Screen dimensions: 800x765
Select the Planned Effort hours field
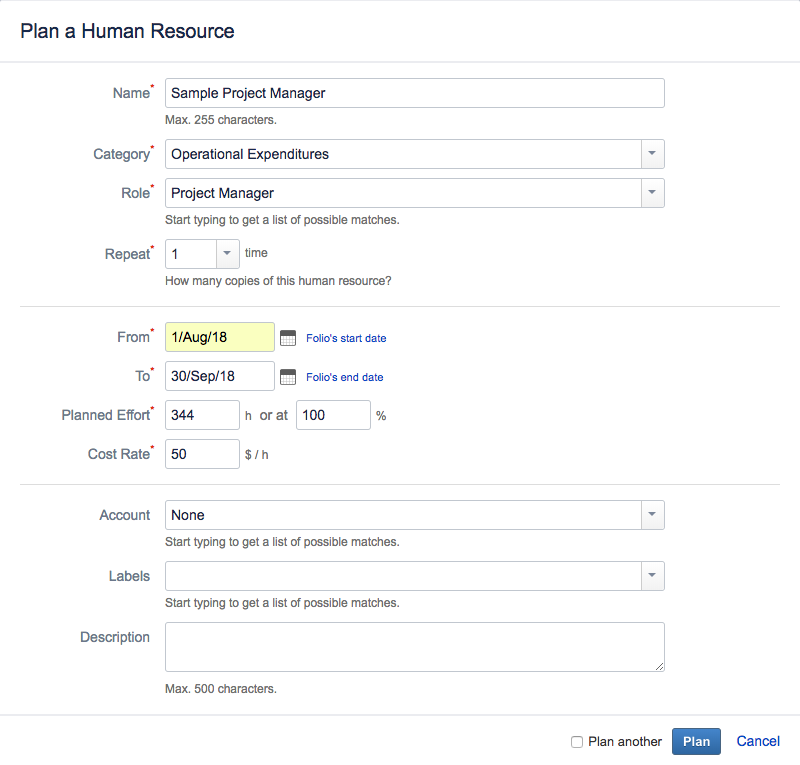coord(202,415)
